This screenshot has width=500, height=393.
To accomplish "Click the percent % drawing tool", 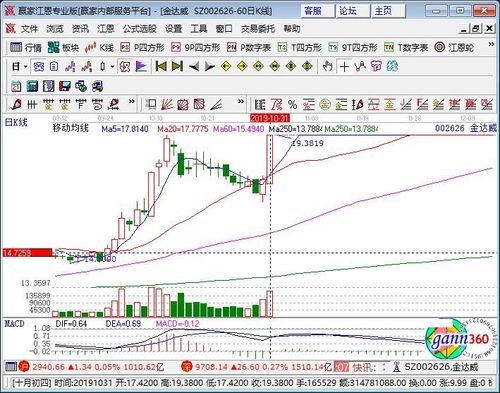I will 292,105.
